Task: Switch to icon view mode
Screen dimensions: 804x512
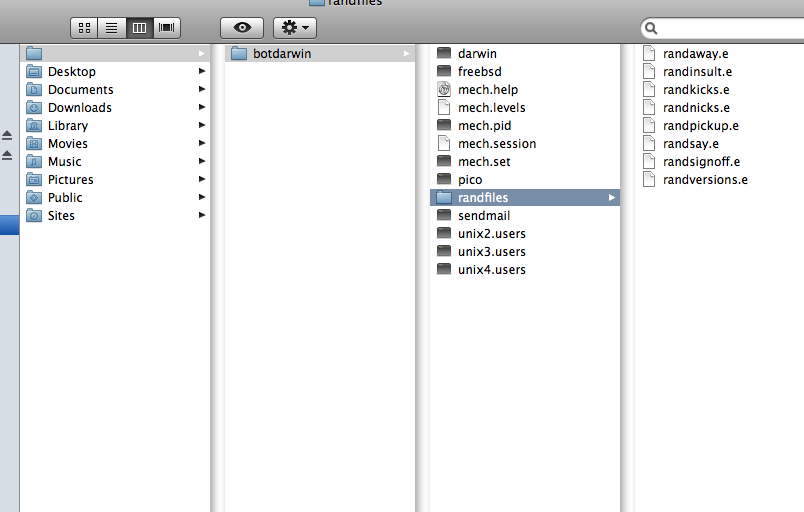Action: pos(84,28)
